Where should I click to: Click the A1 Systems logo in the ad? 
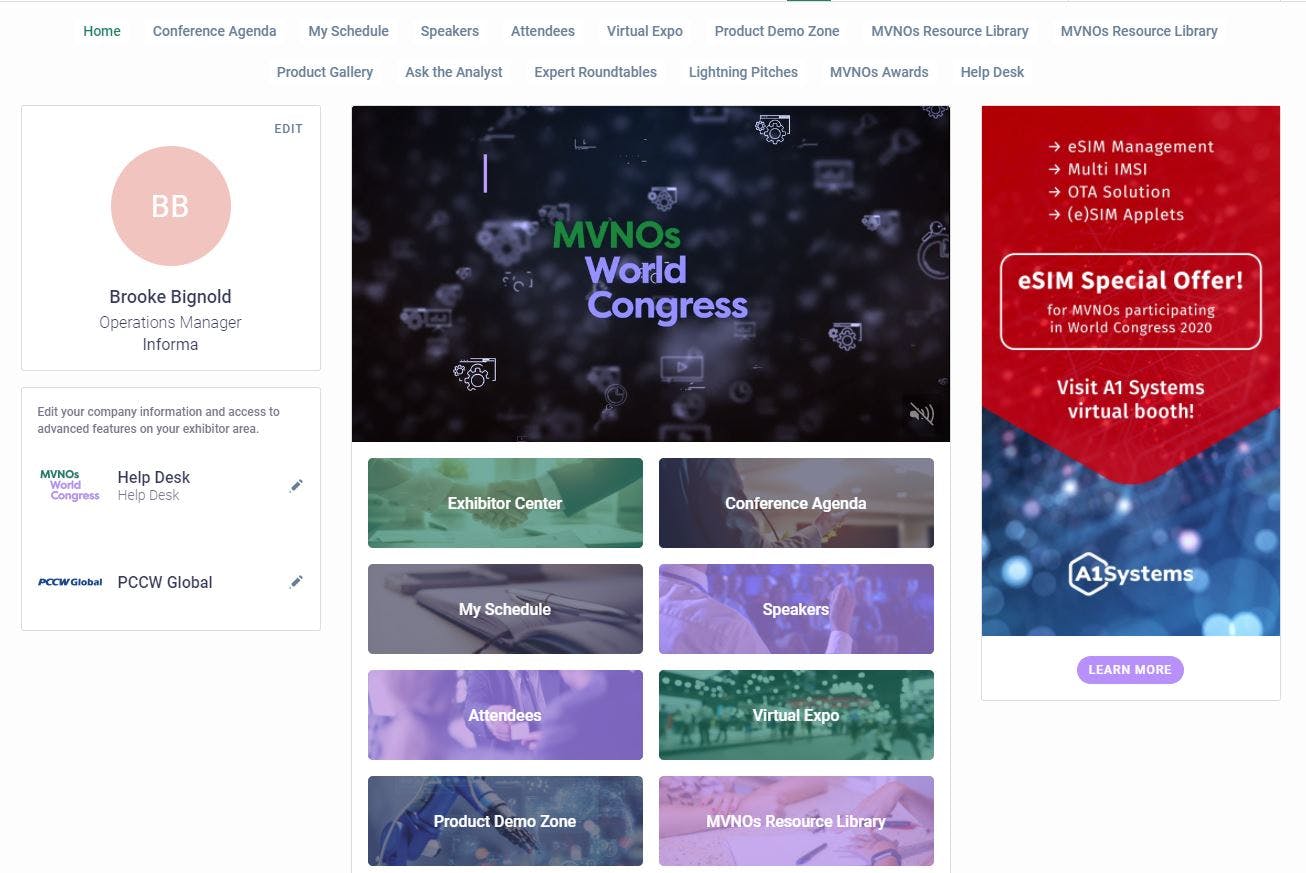(x=1131, y=575)
